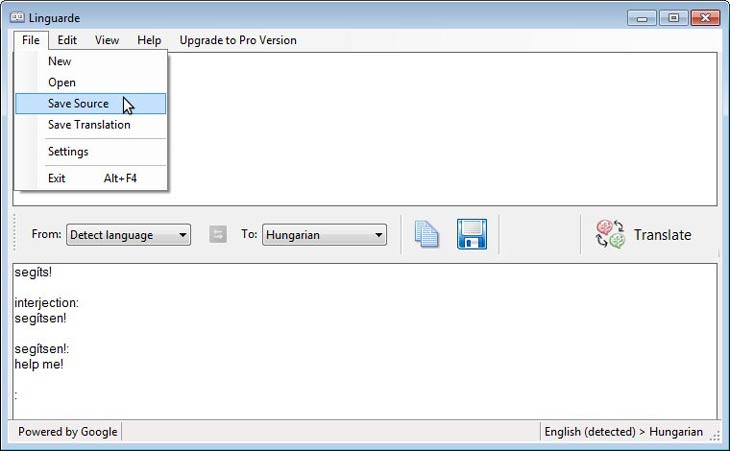Screen dimensions: 730x451
Task: Close the Linguarde window
Action: (705, 18)
